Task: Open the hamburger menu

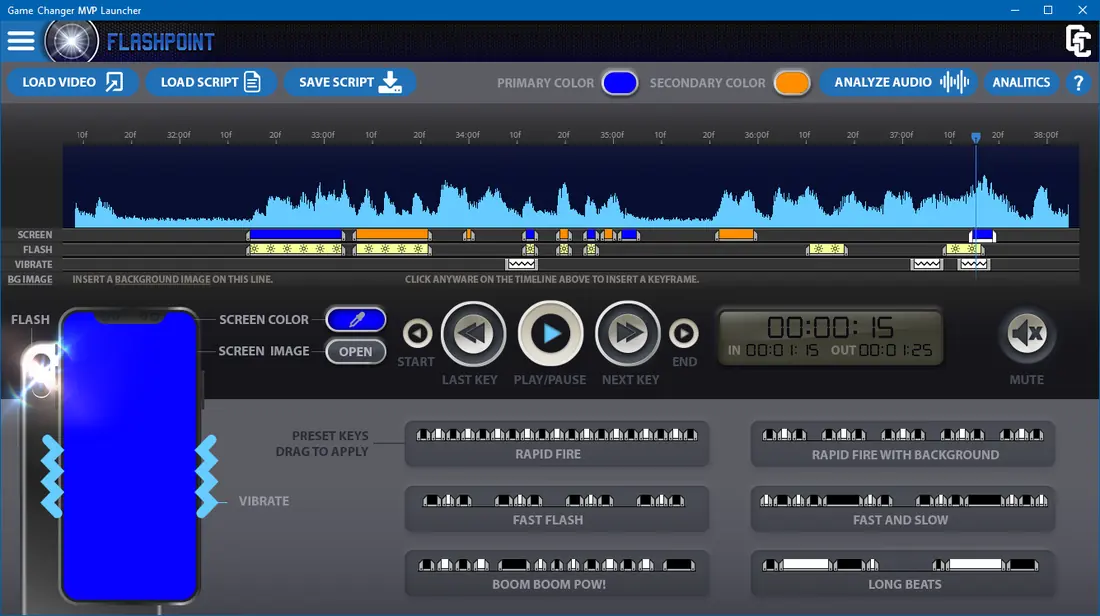Action: pos(20,41)
